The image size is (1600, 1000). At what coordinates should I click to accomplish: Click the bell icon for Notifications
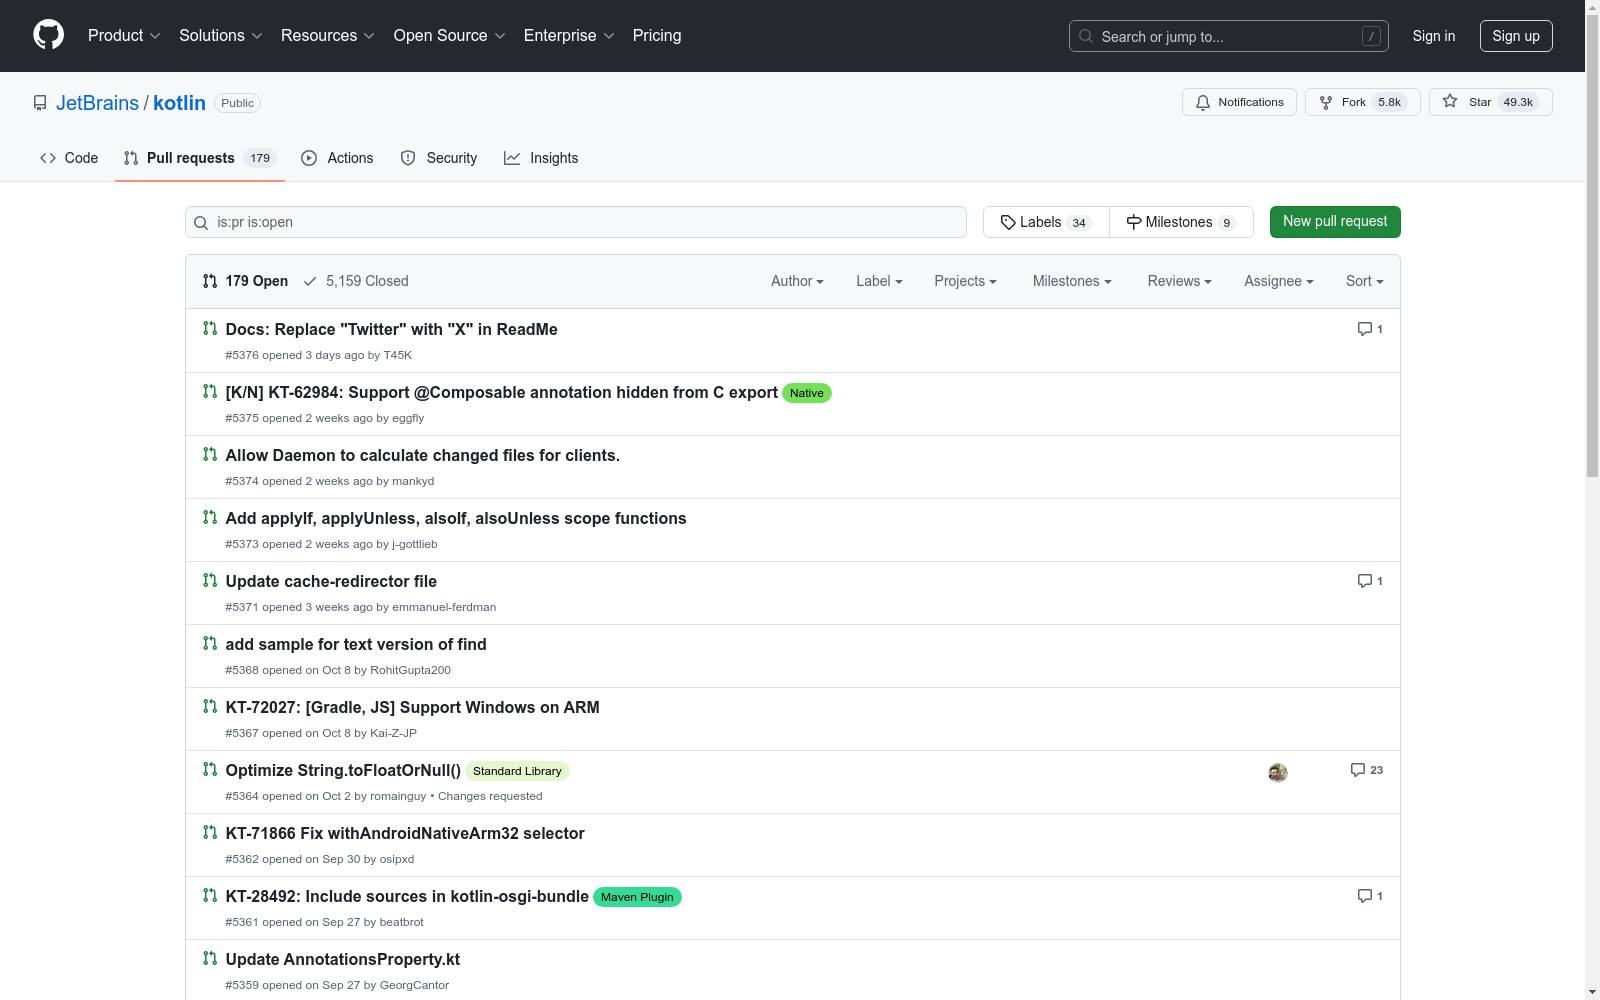[1203, 102]
